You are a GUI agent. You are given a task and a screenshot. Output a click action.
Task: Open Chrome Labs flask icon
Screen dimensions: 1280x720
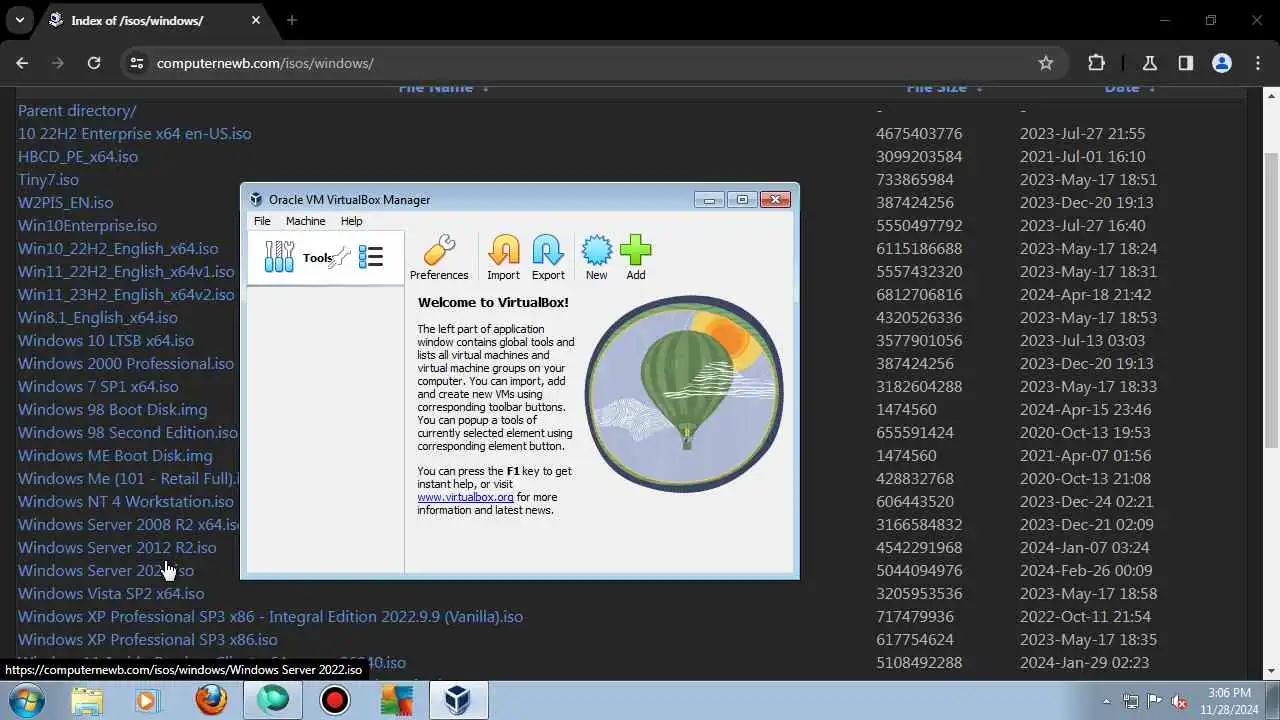tap(1150, 63)
